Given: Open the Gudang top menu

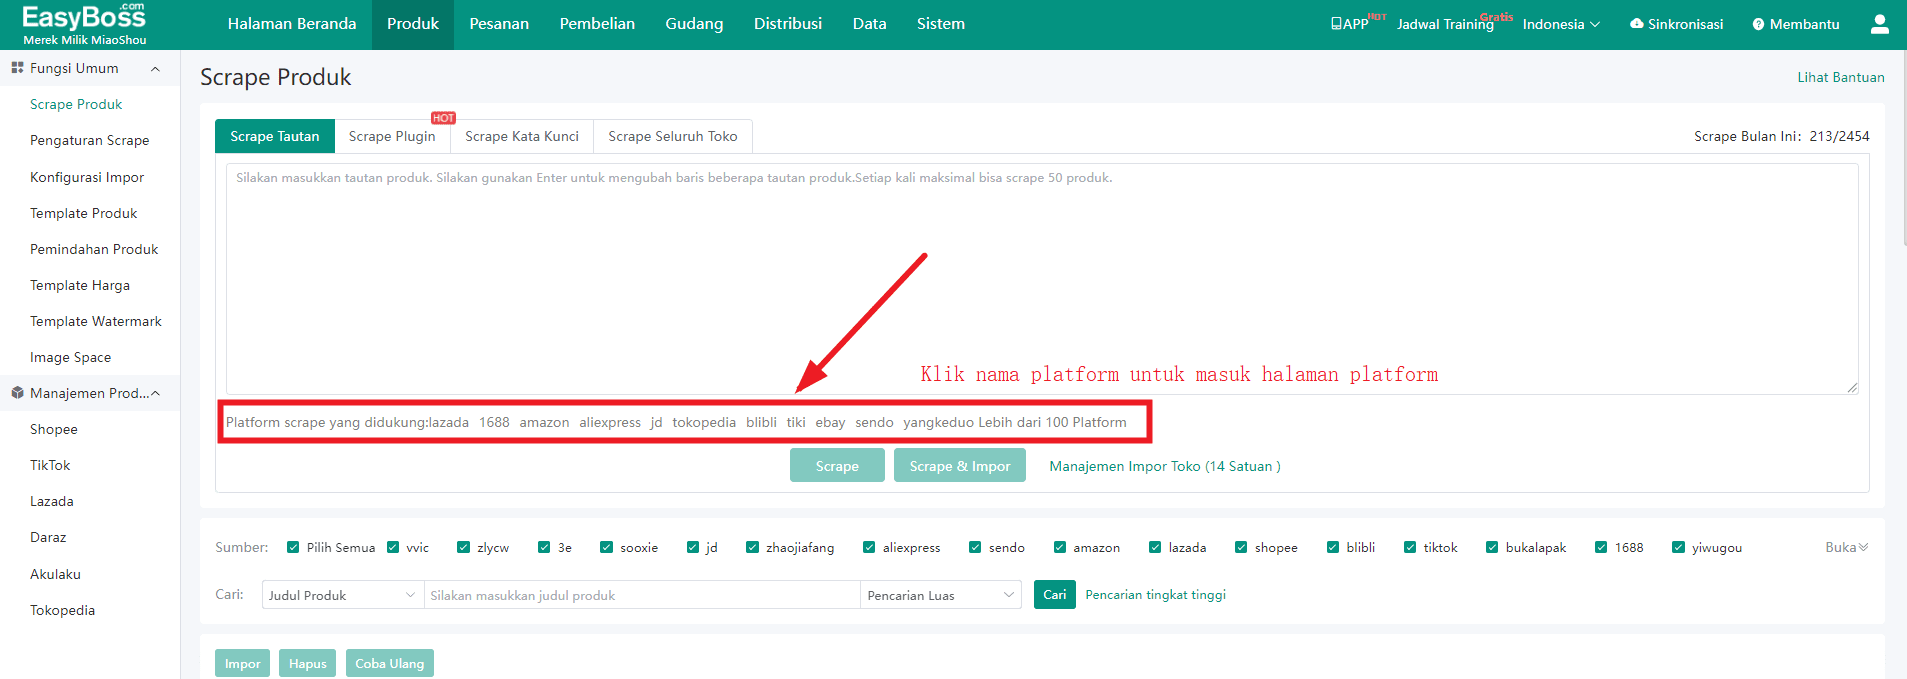Looking at the screenshot, I should (x=694, y=24).
